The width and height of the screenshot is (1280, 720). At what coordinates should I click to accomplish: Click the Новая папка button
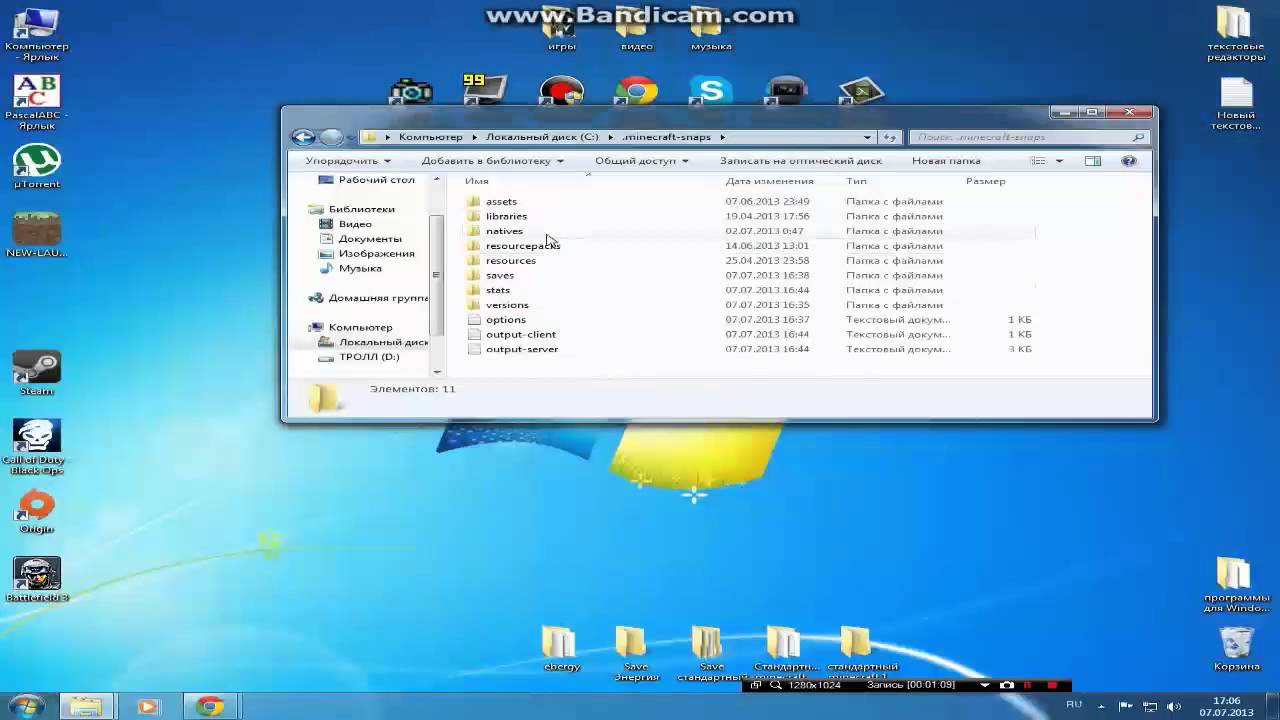[x=946, y=161]
